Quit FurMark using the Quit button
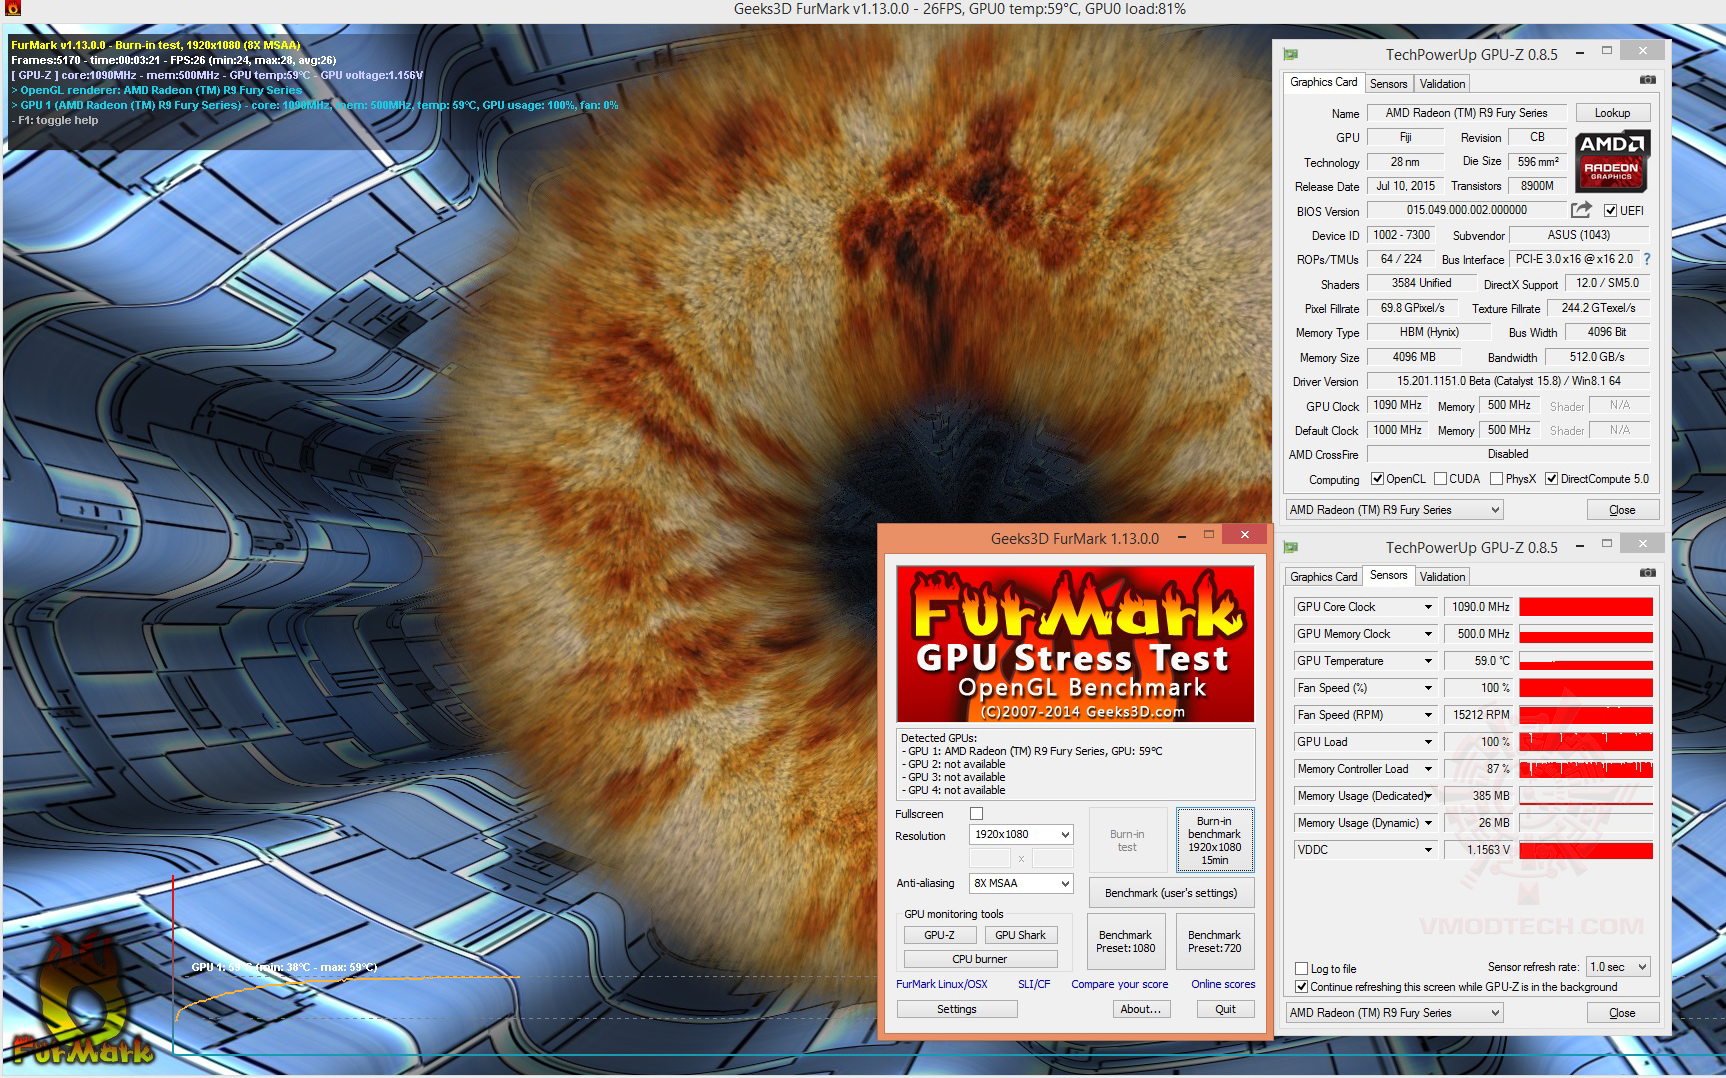Viewport: 1726px width, 1078px height. pos(1225,1009)
